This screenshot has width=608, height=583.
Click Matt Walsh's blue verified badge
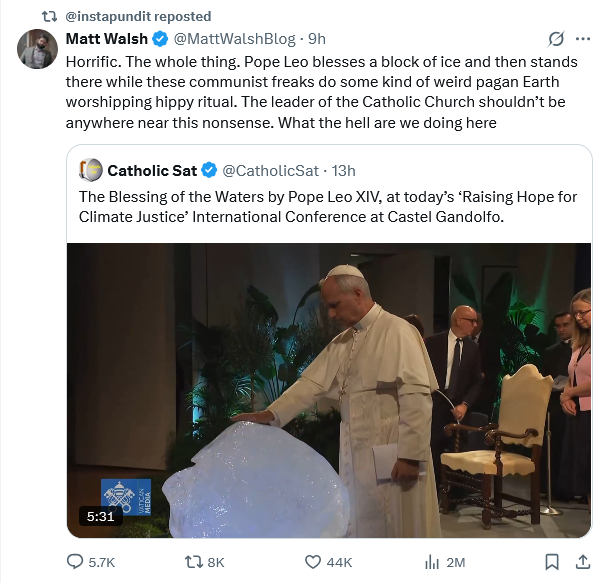pyautogui.click(x=159, y=39)
